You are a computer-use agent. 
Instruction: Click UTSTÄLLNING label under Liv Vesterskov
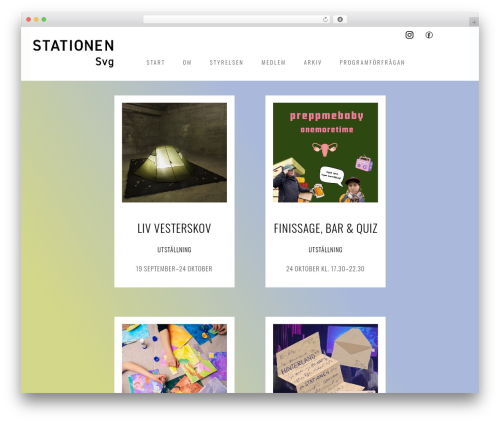174,250
